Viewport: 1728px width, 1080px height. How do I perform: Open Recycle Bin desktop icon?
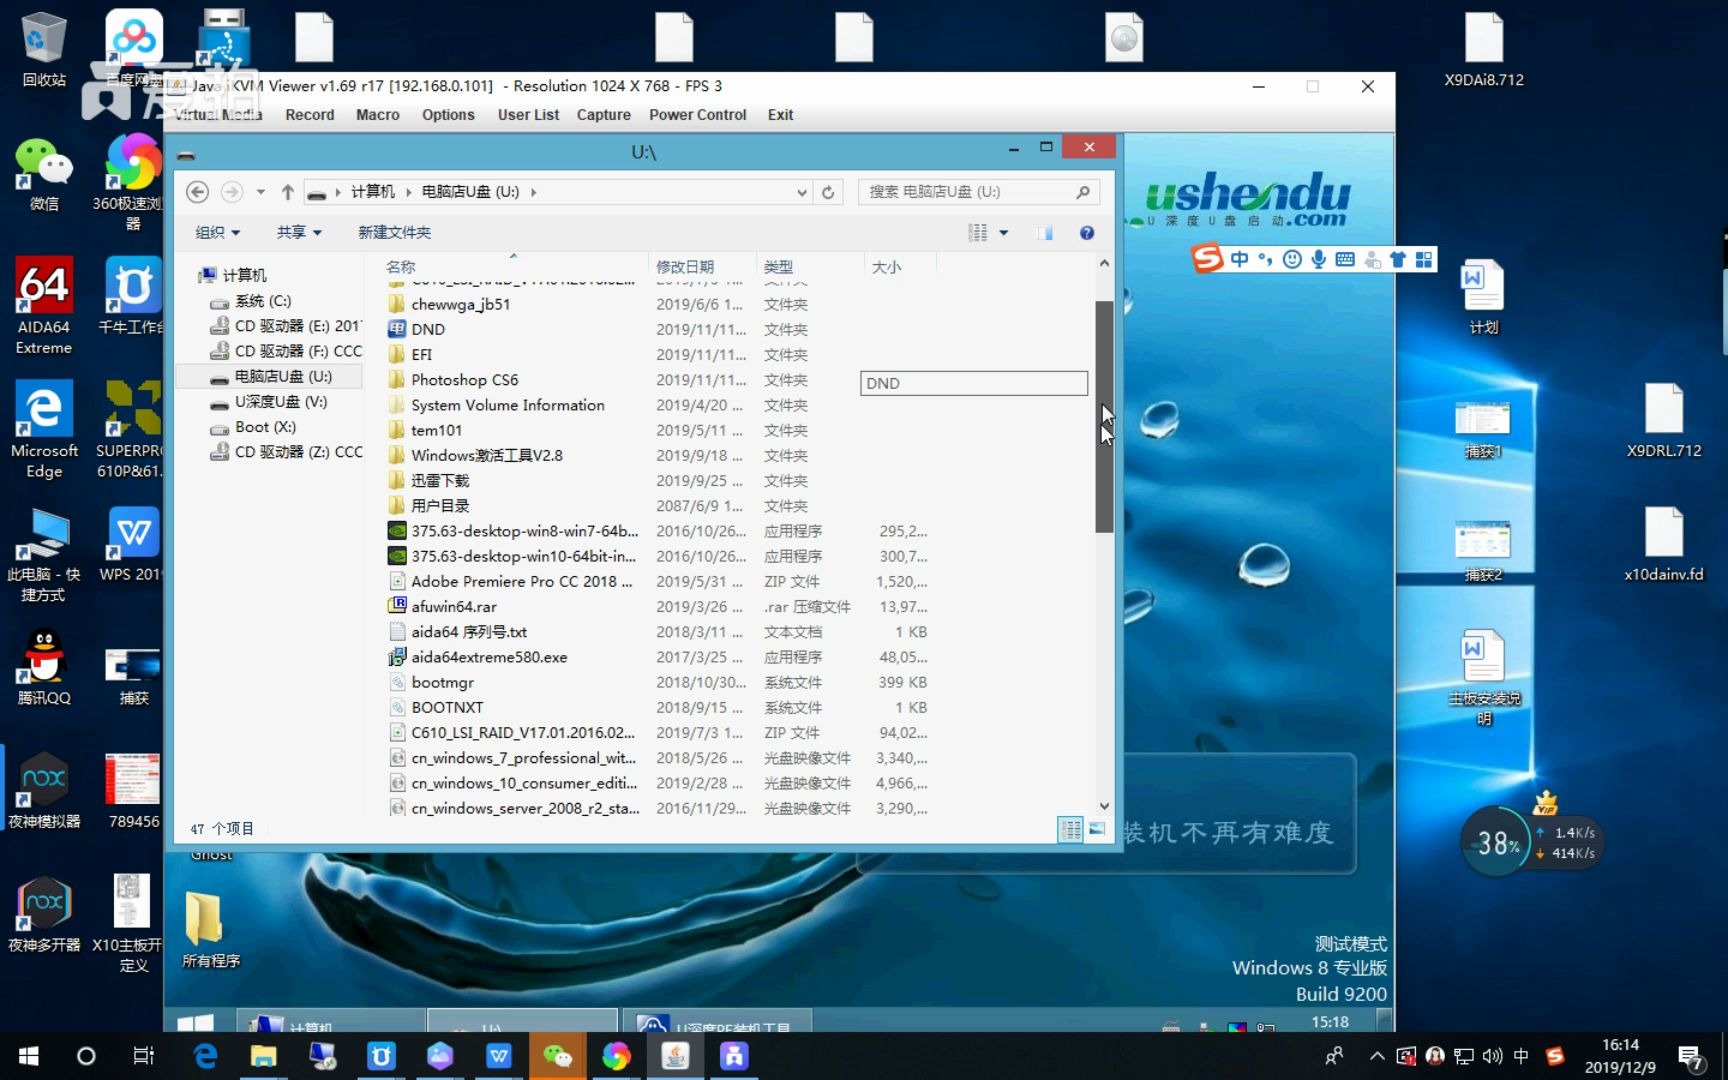[x=44, y=49]
